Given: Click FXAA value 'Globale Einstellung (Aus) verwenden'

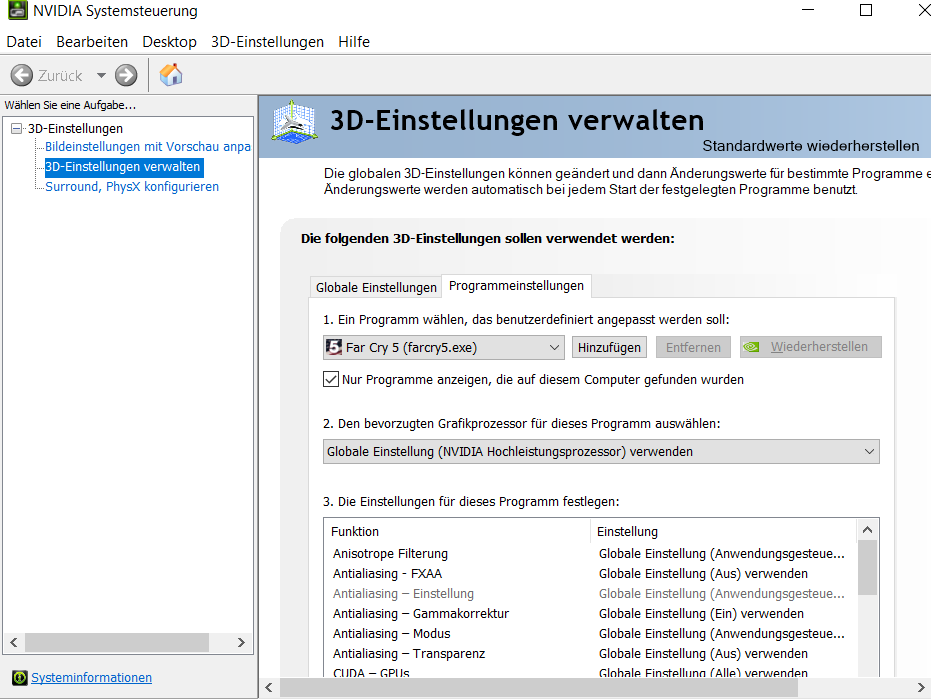Looking at the screenshot, I should [x=703, y=574].
